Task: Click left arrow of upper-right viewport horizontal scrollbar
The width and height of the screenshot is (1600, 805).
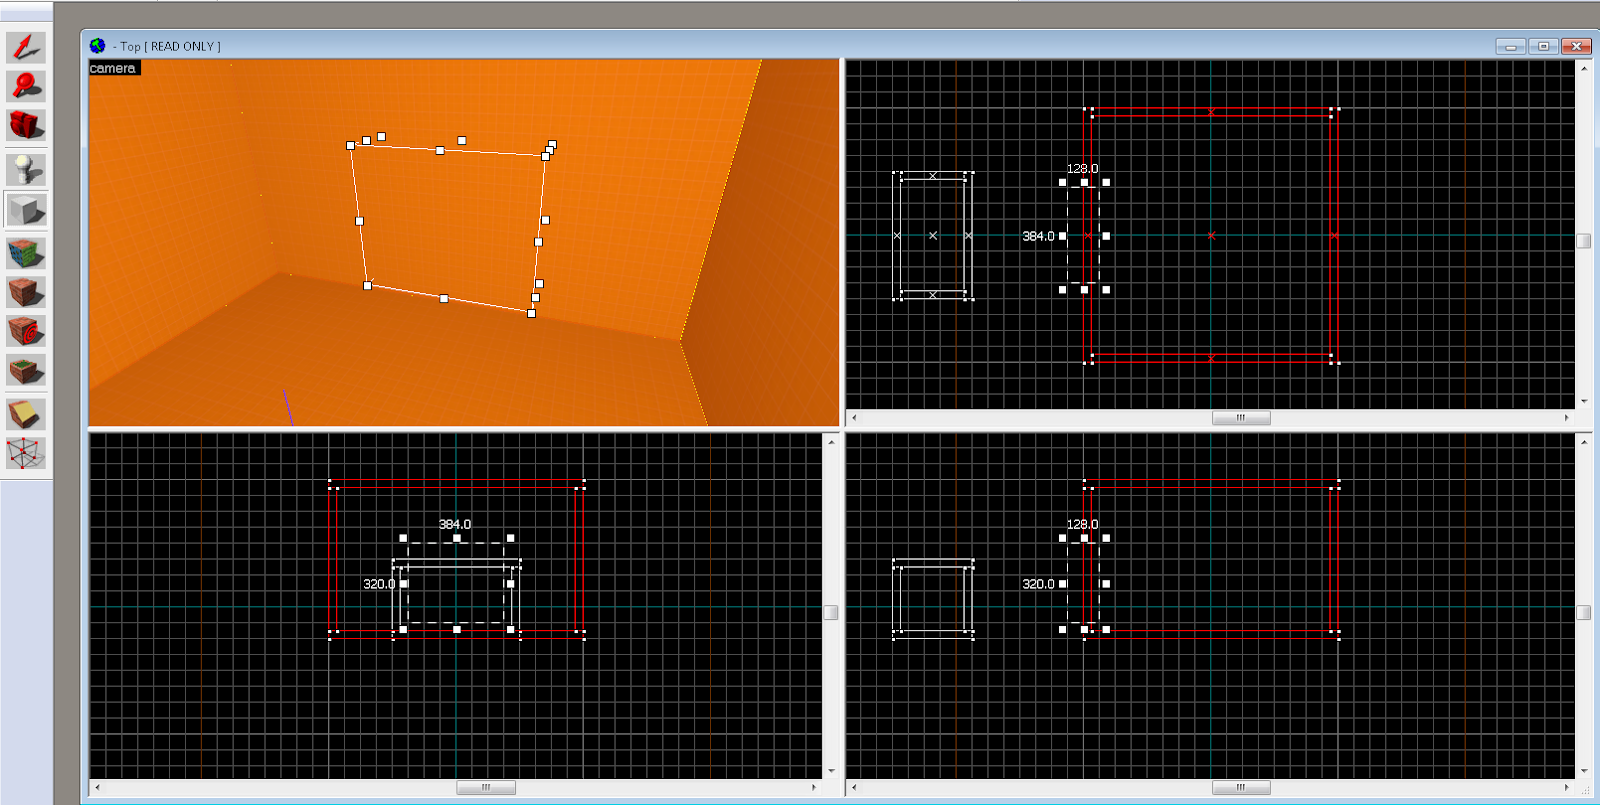Action: (853, 418)
